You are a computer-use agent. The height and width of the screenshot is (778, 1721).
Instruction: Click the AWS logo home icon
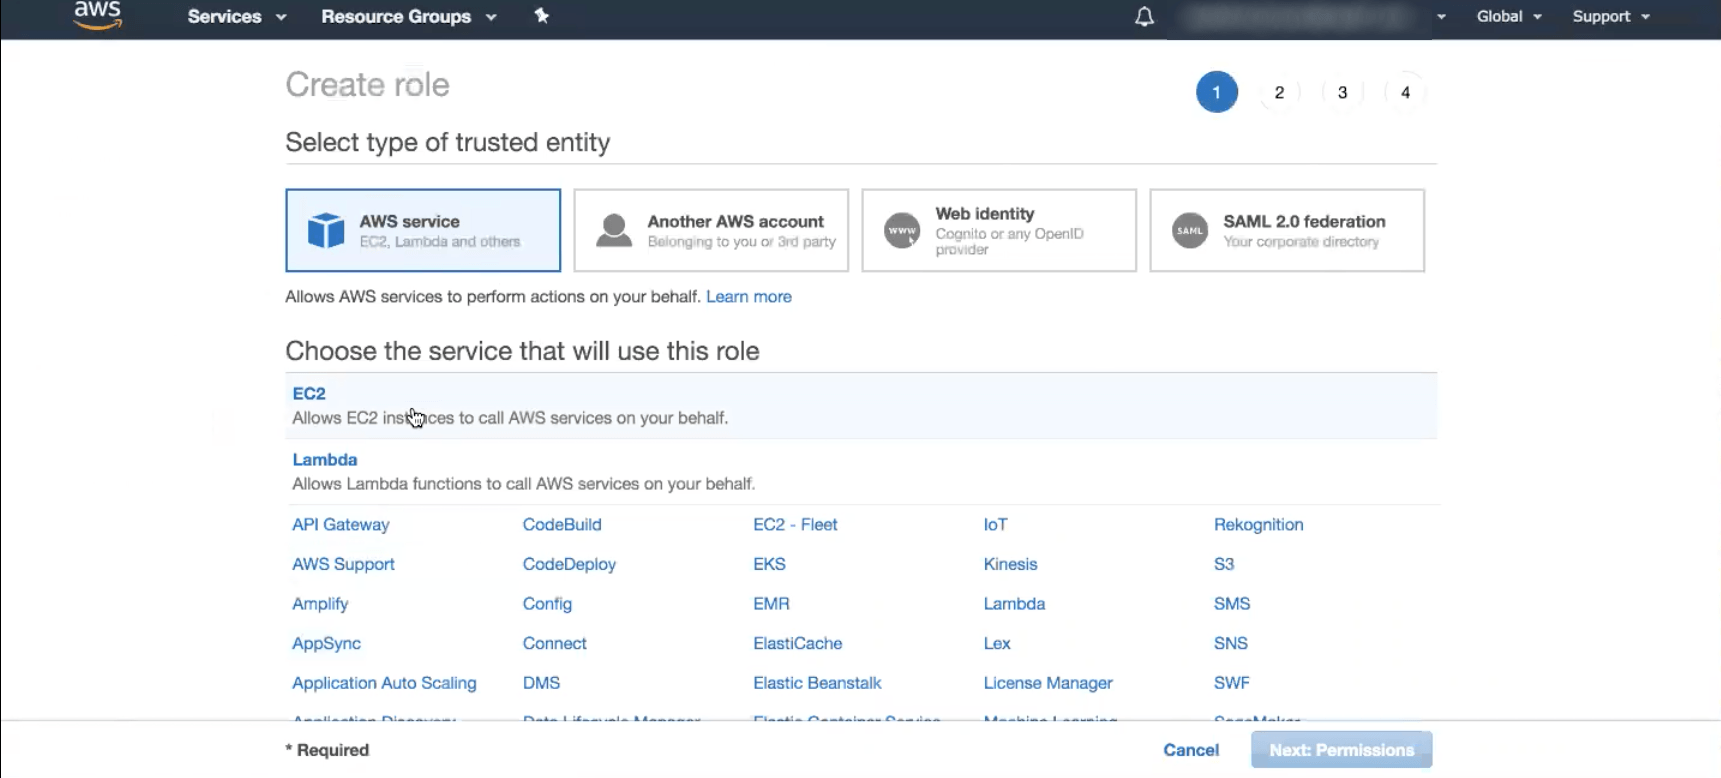(98, 14)
